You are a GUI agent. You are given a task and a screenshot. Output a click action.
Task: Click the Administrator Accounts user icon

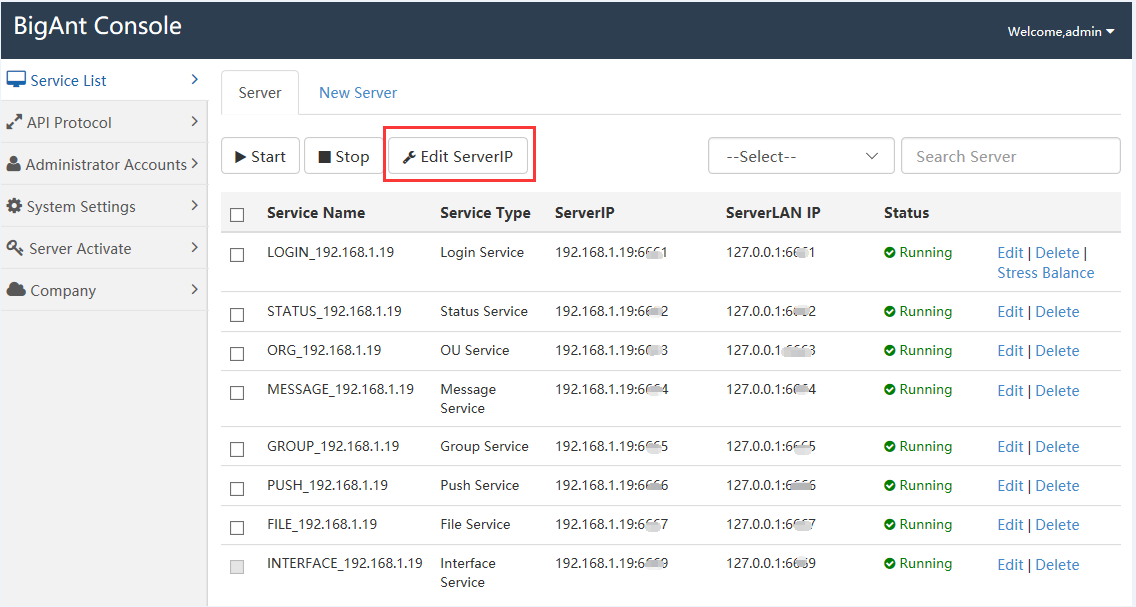pos(14,164)
